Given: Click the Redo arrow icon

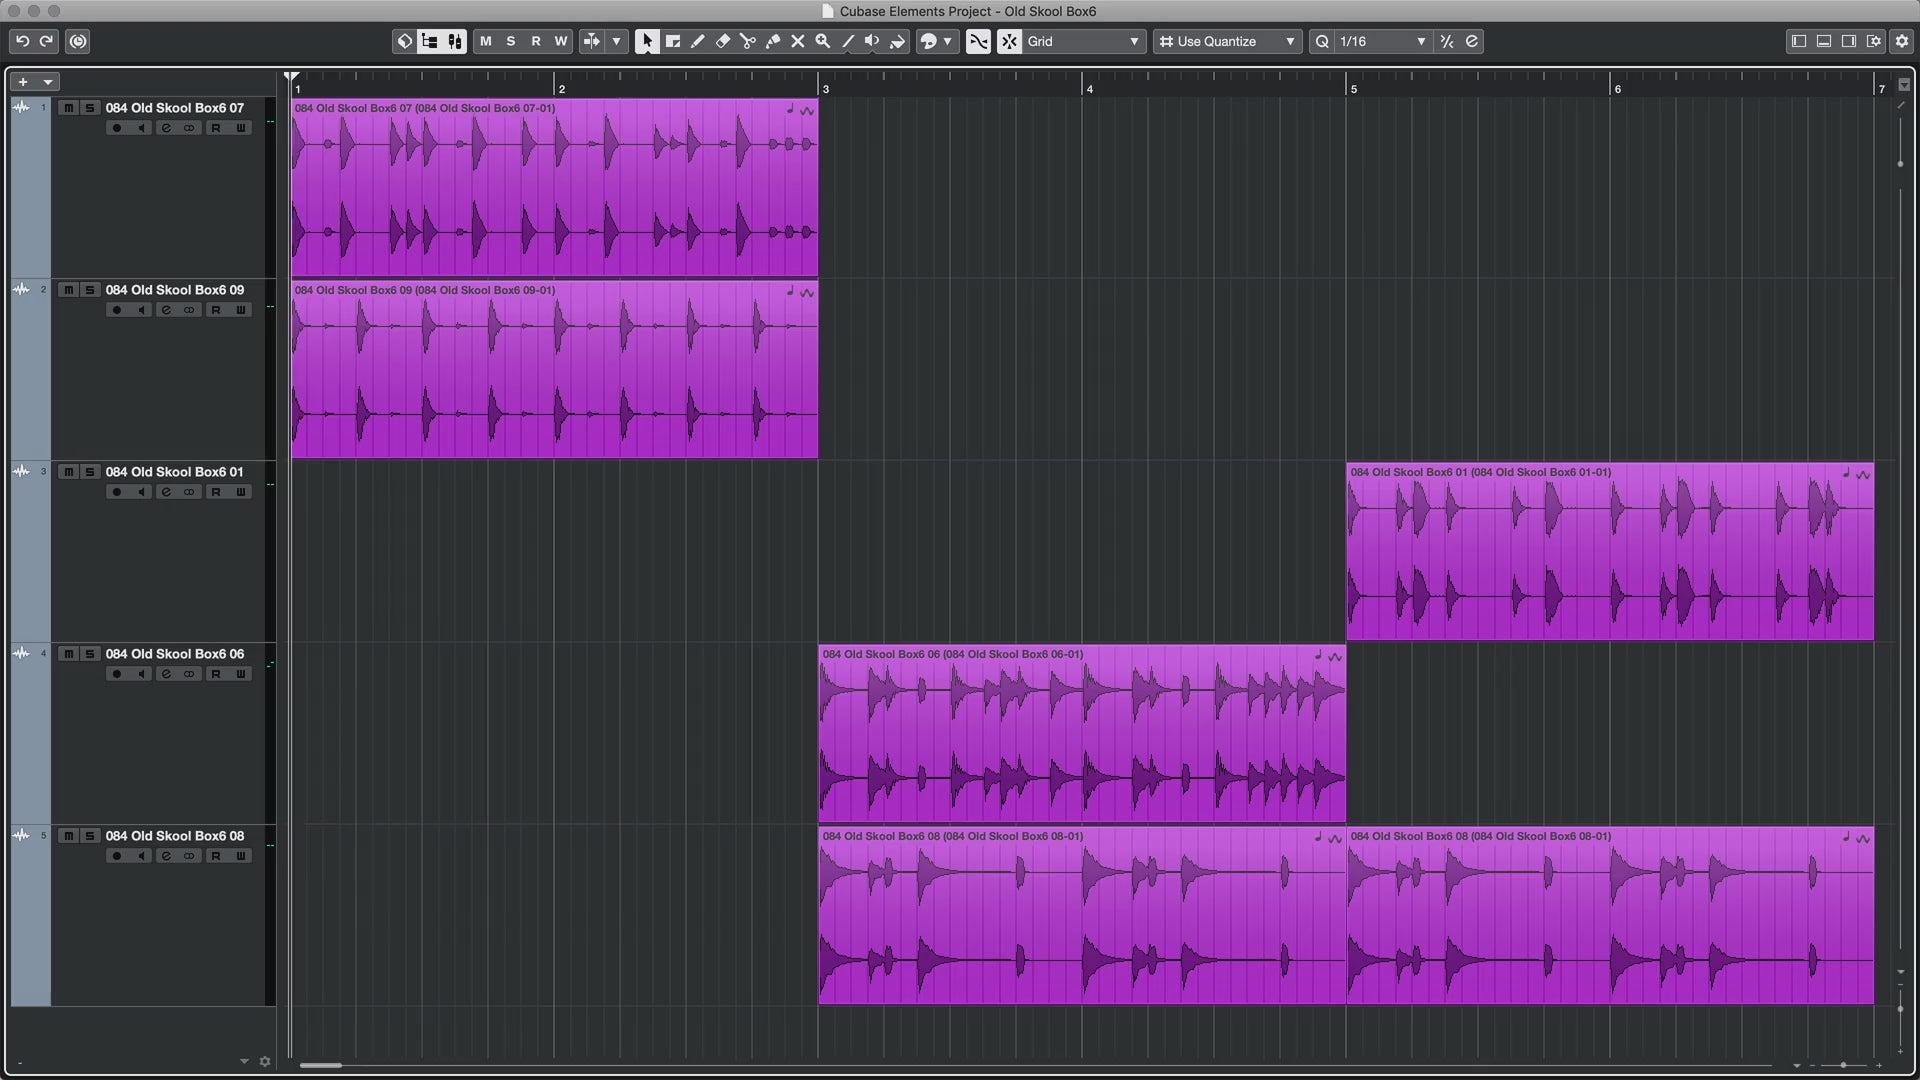Looking at the screenshot, I should pos(46,41).
